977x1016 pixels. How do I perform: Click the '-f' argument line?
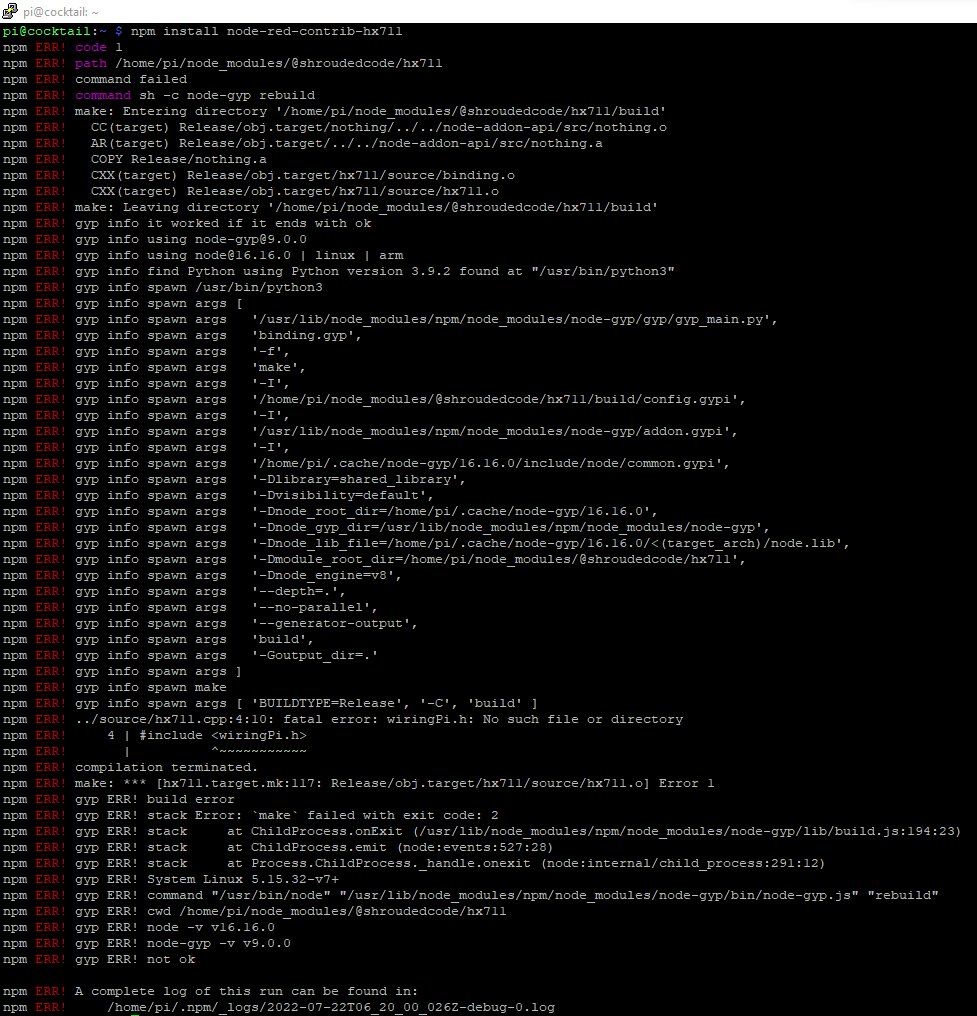(270, 351)
